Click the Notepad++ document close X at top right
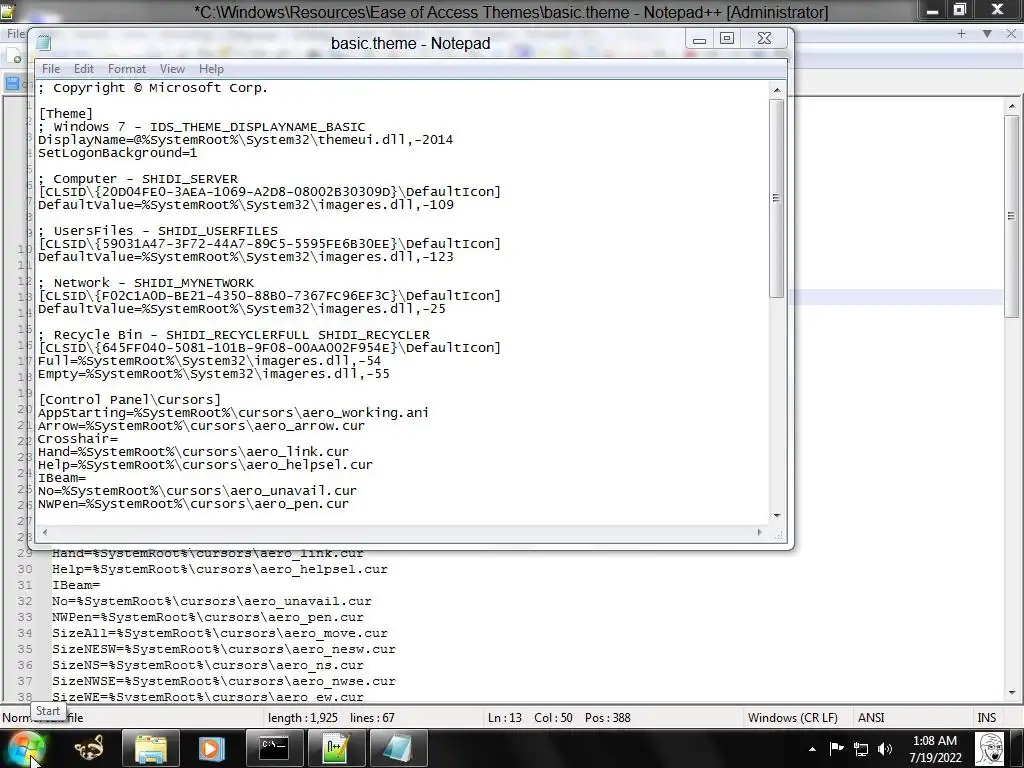The width and height of the screenshot is (1024, 768). pos(1012,33)
